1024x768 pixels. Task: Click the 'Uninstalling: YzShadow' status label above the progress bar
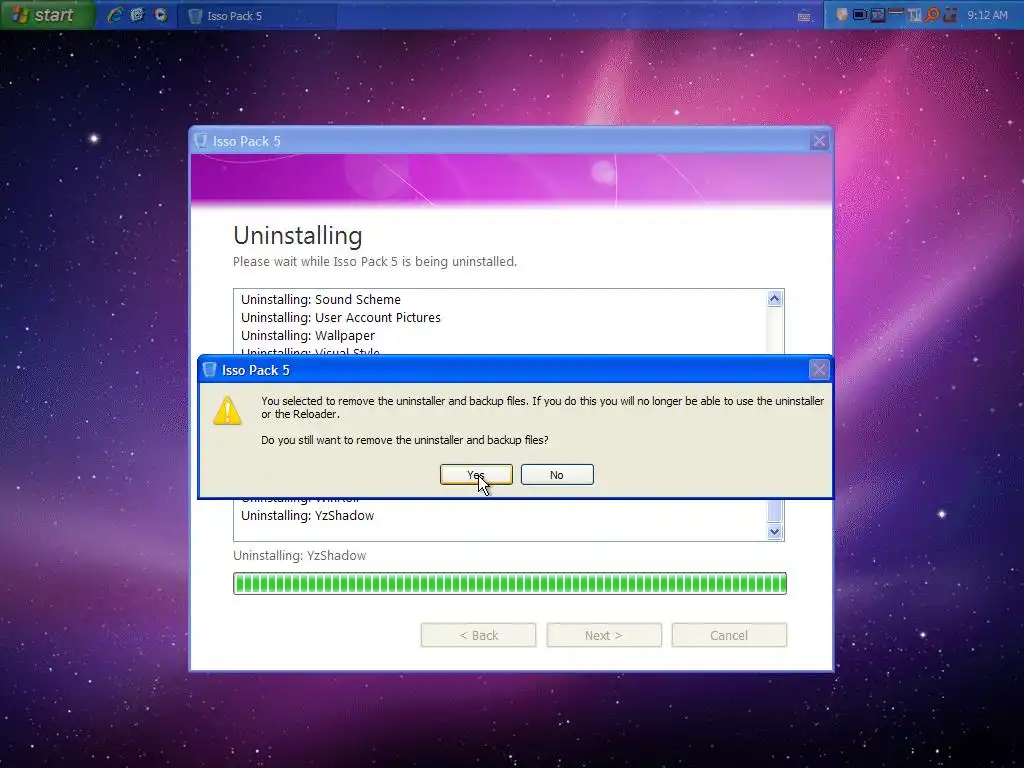point(300,556)
